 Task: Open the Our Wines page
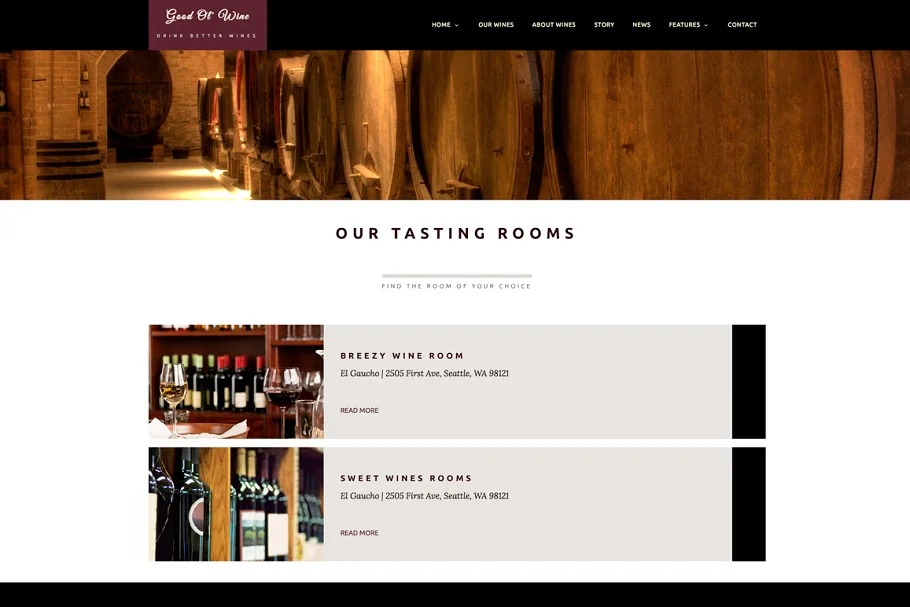point(496,24)
